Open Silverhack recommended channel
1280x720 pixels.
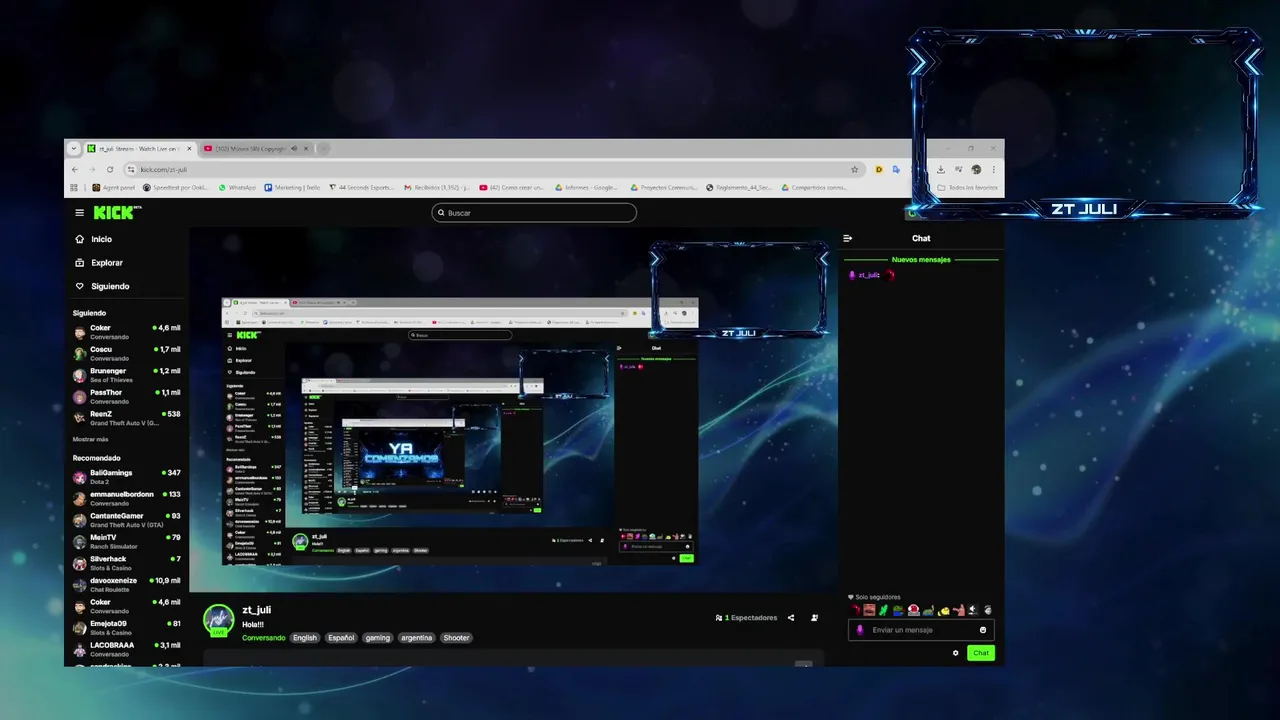[127, 563]
